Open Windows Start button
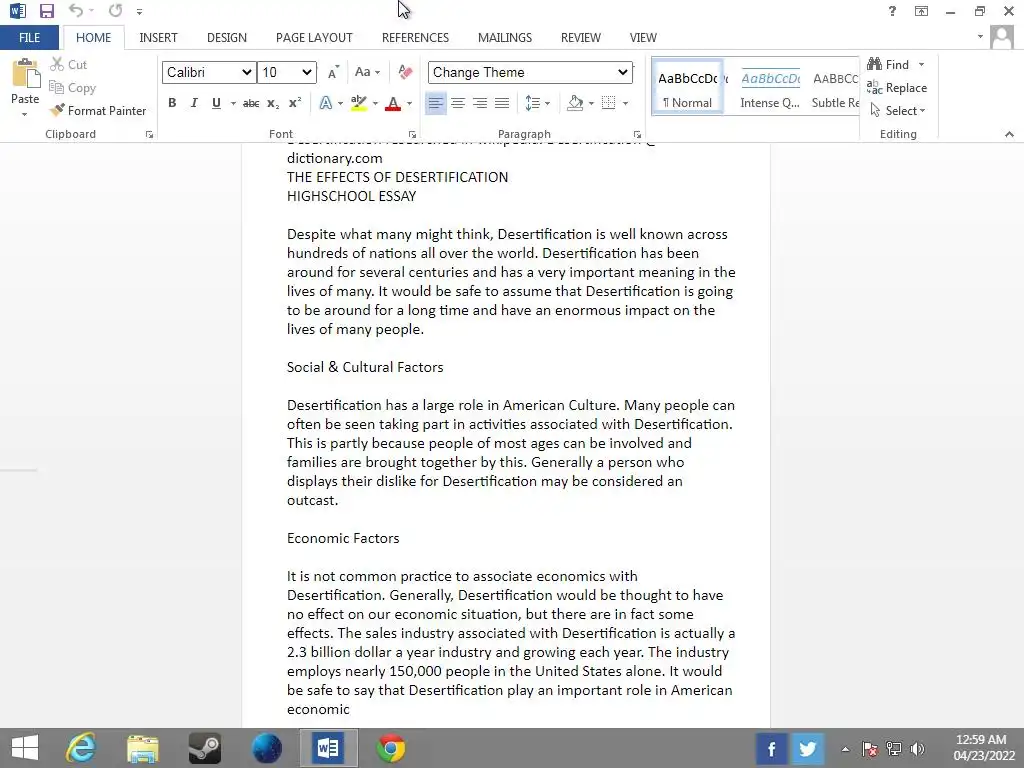1024x768 pixels. point(25,748)
